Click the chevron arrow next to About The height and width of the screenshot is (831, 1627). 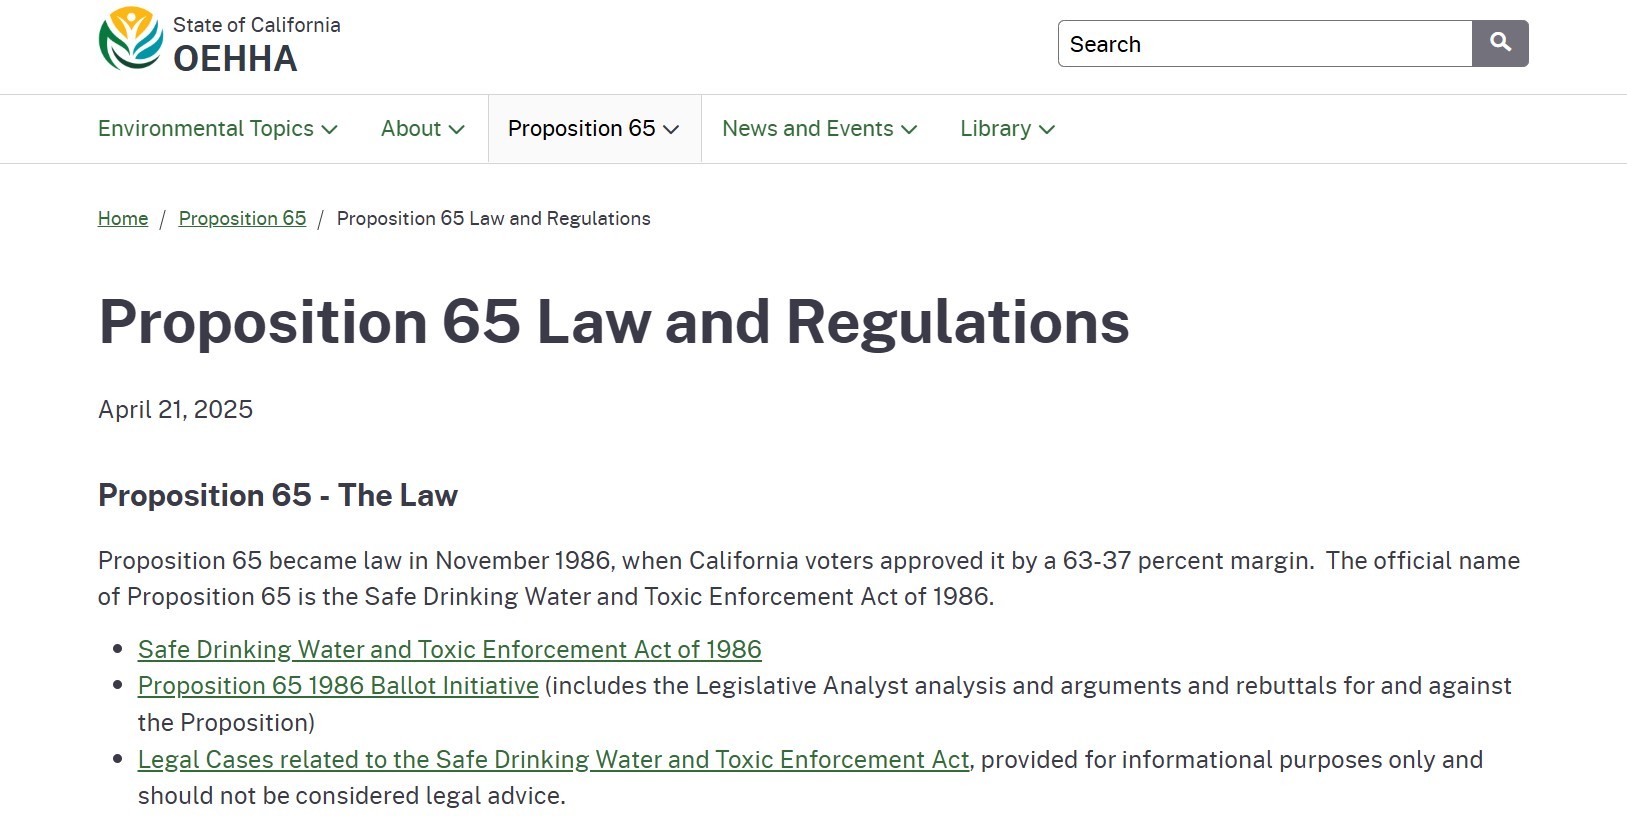click(457, 130)
